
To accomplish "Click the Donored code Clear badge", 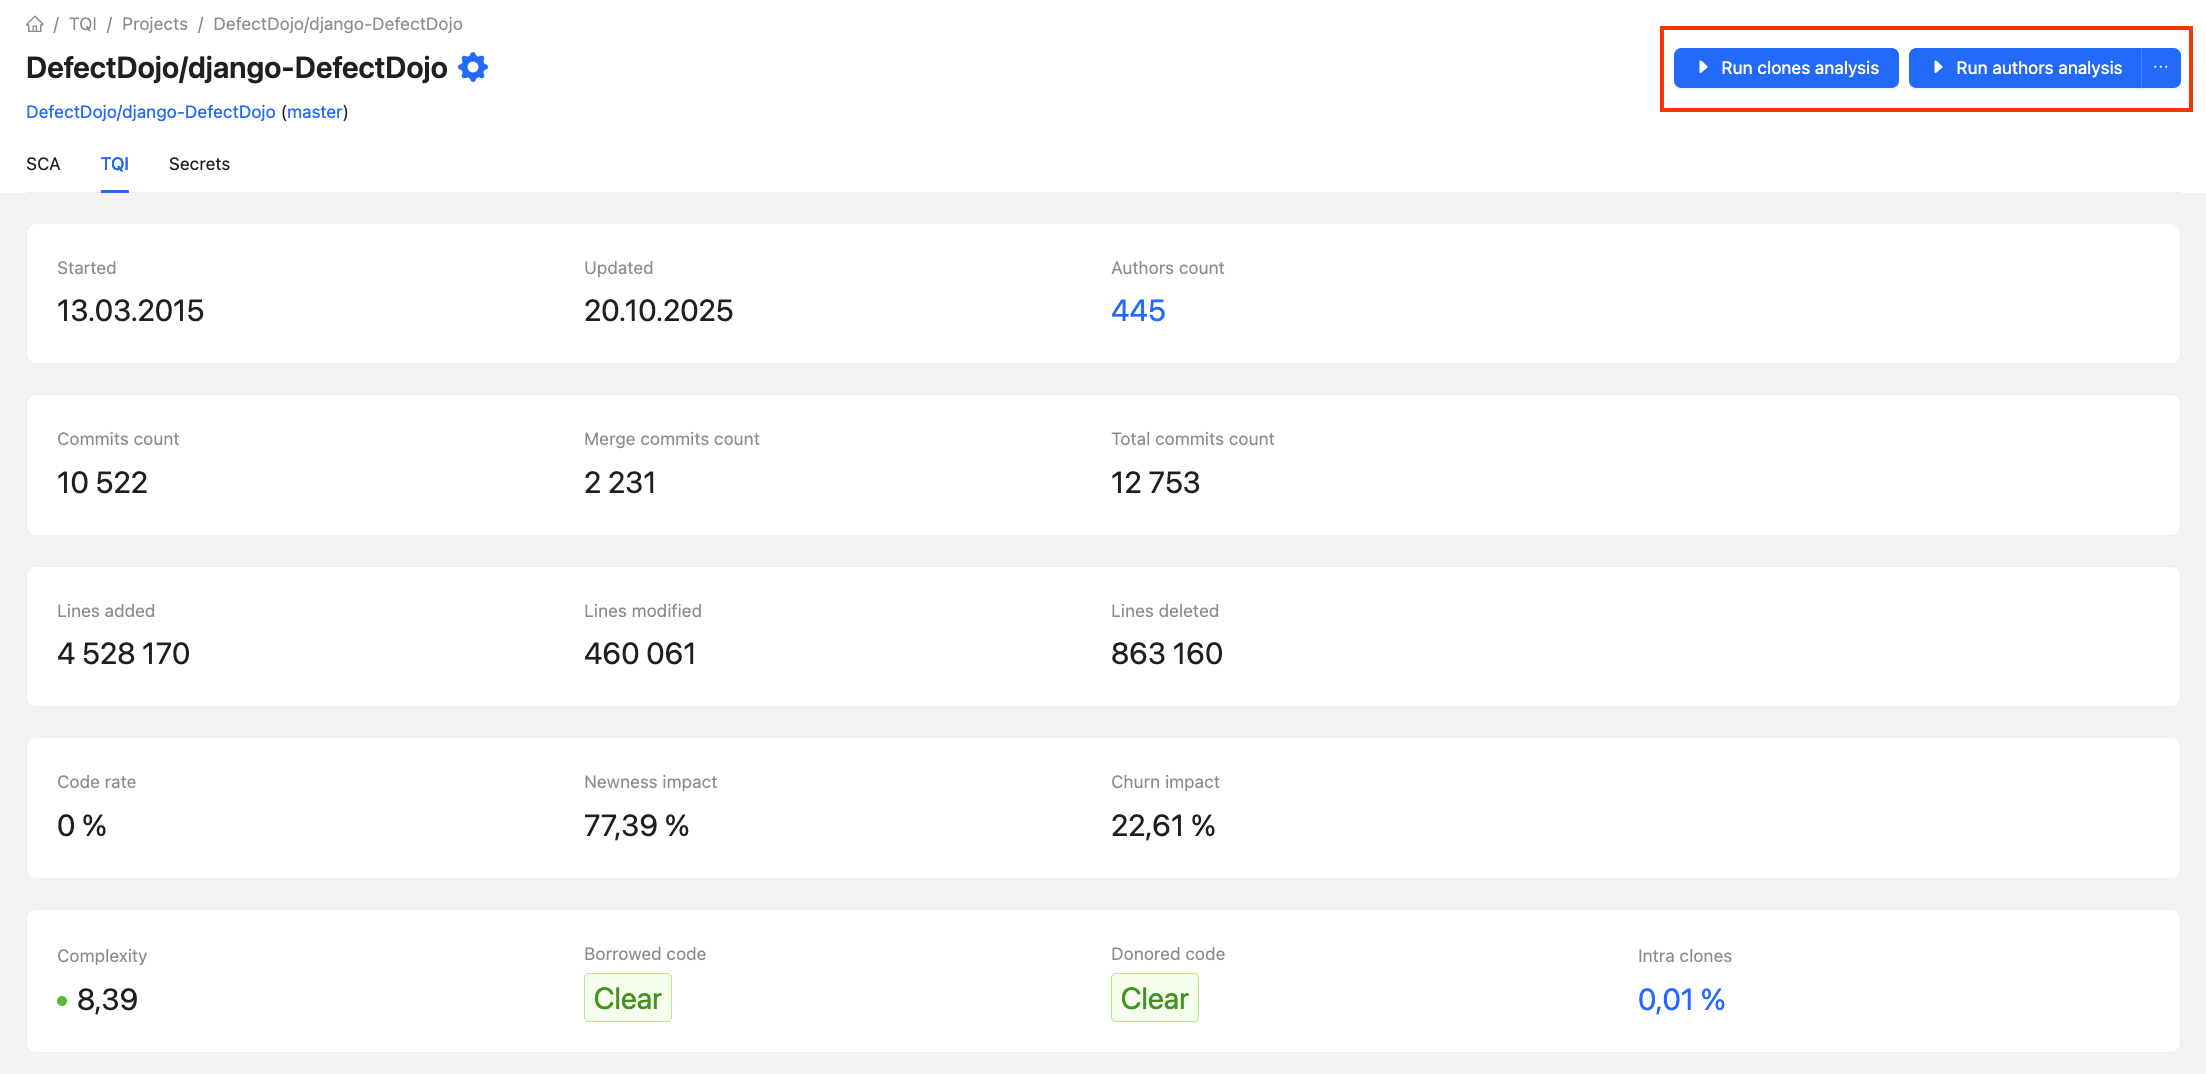I will 1154,998.
